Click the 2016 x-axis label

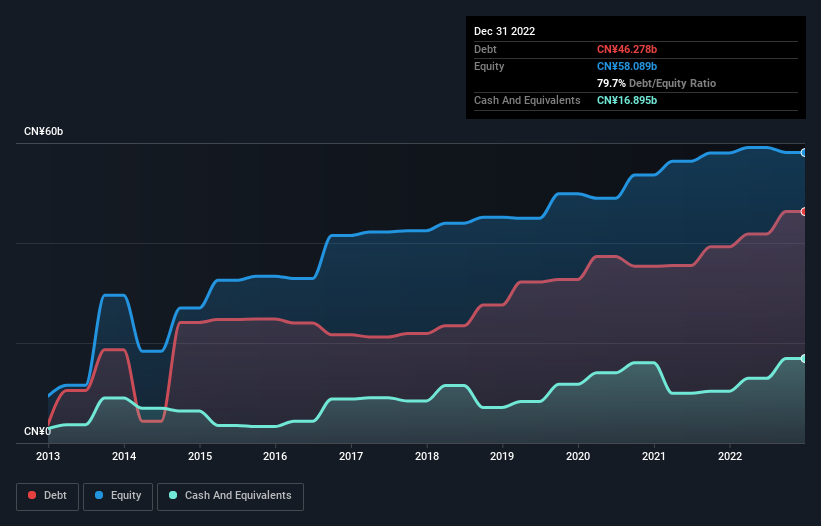(x=275, y=456)
